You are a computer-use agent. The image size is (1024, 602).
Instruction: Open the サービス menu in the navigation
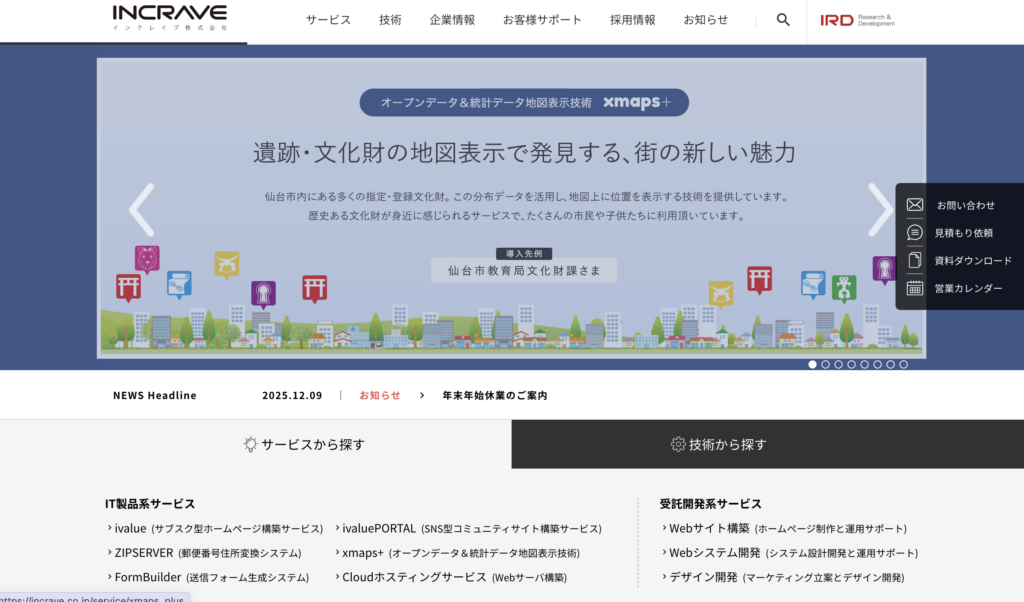point(328,20)
